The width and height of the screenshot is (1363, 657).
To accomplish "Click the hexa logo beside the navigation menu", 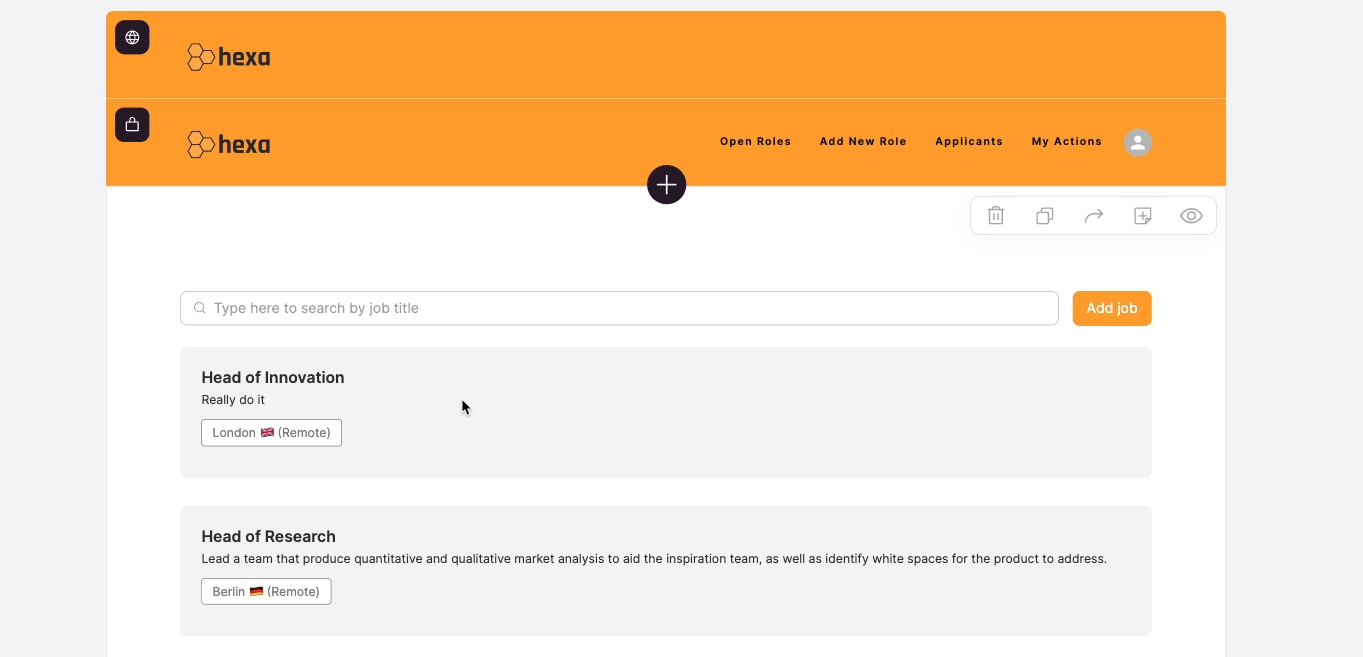I will click(229, 144).
